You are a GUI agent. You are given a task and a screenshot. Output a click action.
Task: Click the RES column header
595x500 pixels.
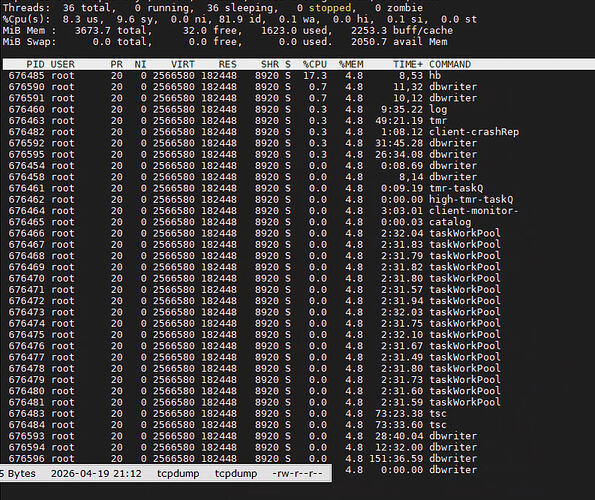(x=228, y=64)
